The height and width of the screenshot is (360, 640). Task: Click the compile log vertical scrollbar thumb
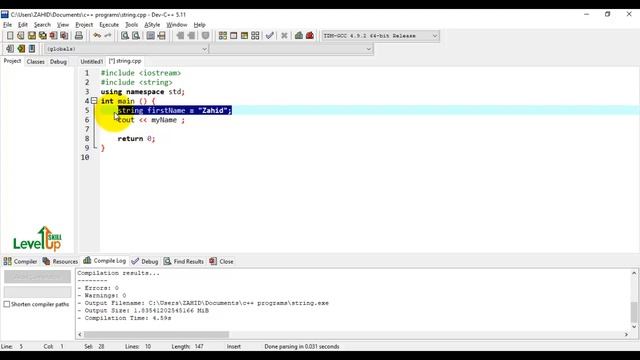[633, 312]
